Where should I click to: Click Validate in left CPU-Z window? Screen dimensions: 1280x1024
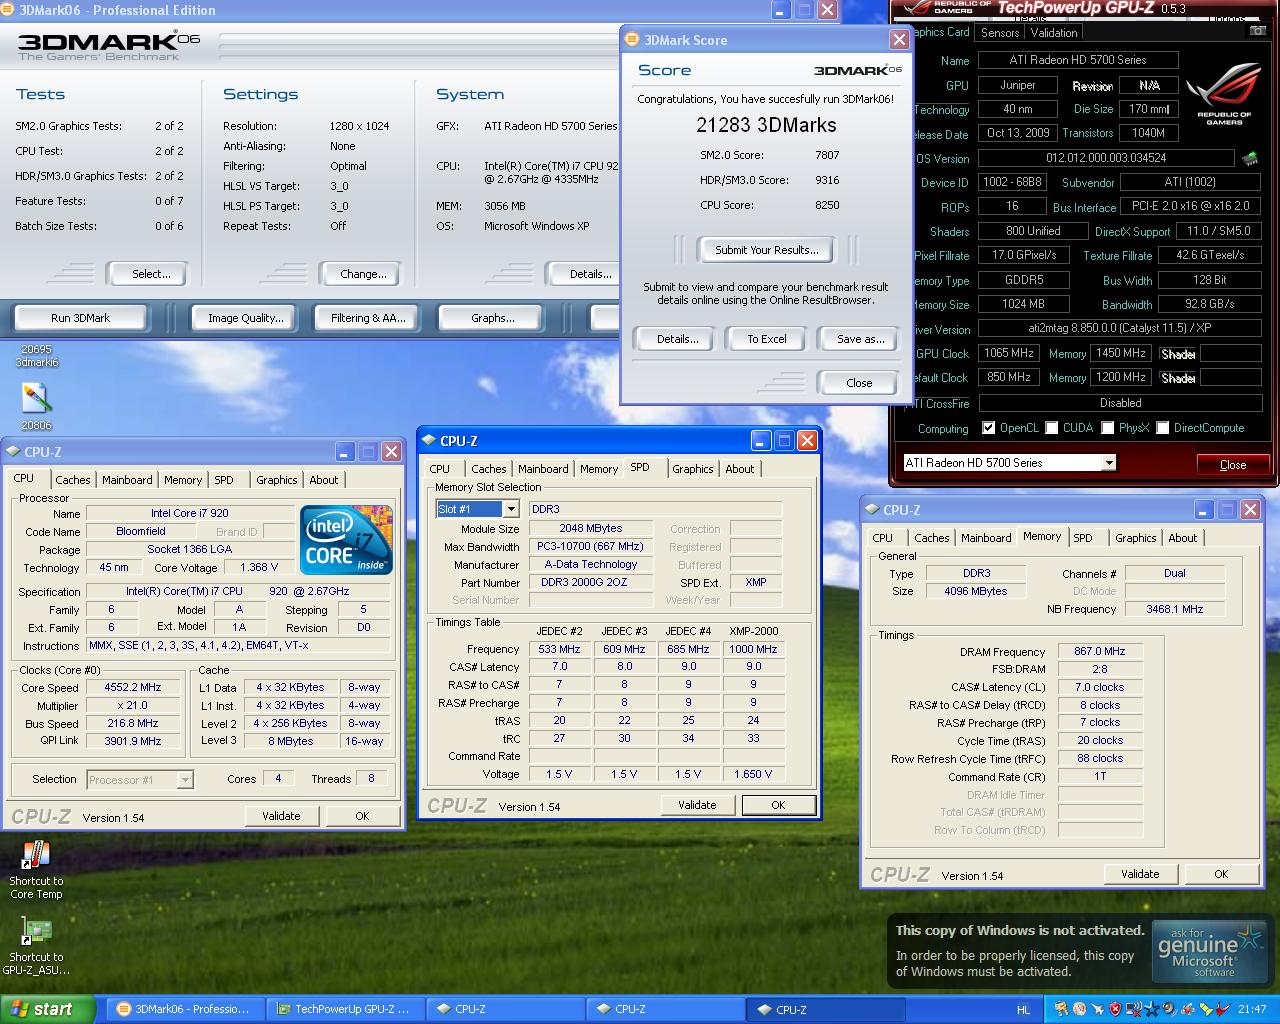tap(281, 816)
